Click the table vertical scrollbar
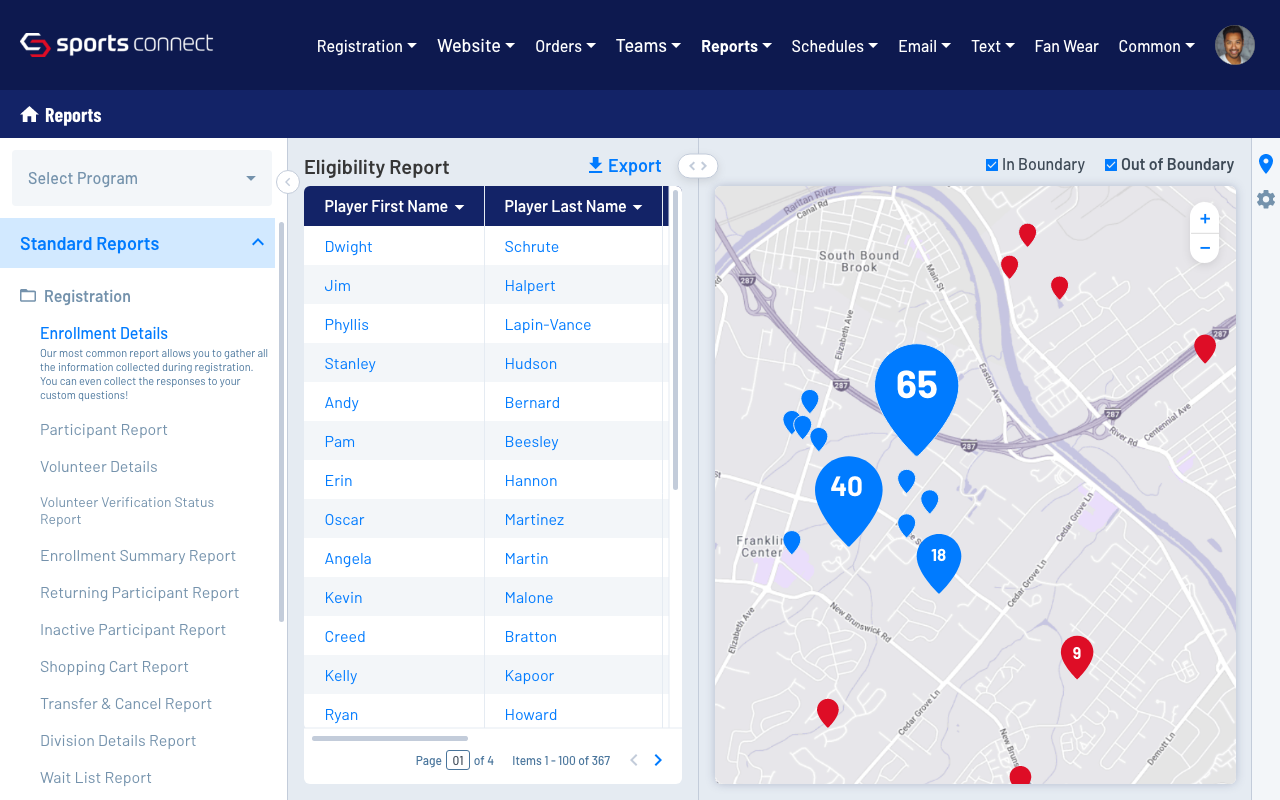 coord(675,340)
